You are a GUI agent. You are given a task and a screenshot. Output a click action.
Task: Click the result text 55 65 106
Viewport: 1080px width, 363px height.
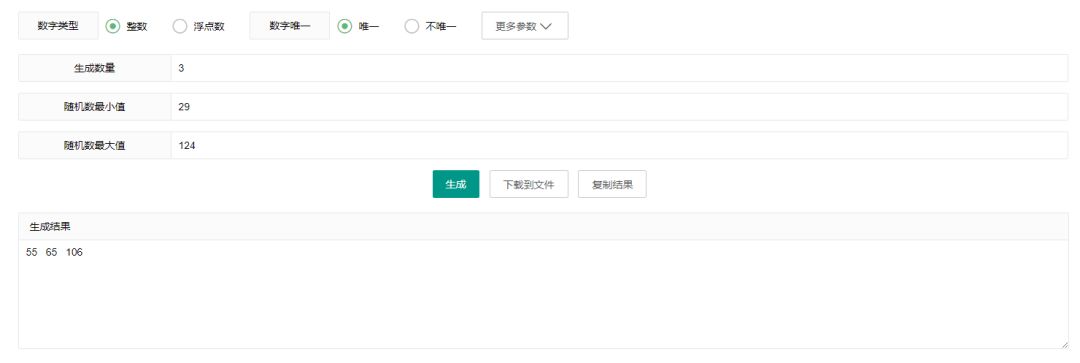click(x=54, y=253)
